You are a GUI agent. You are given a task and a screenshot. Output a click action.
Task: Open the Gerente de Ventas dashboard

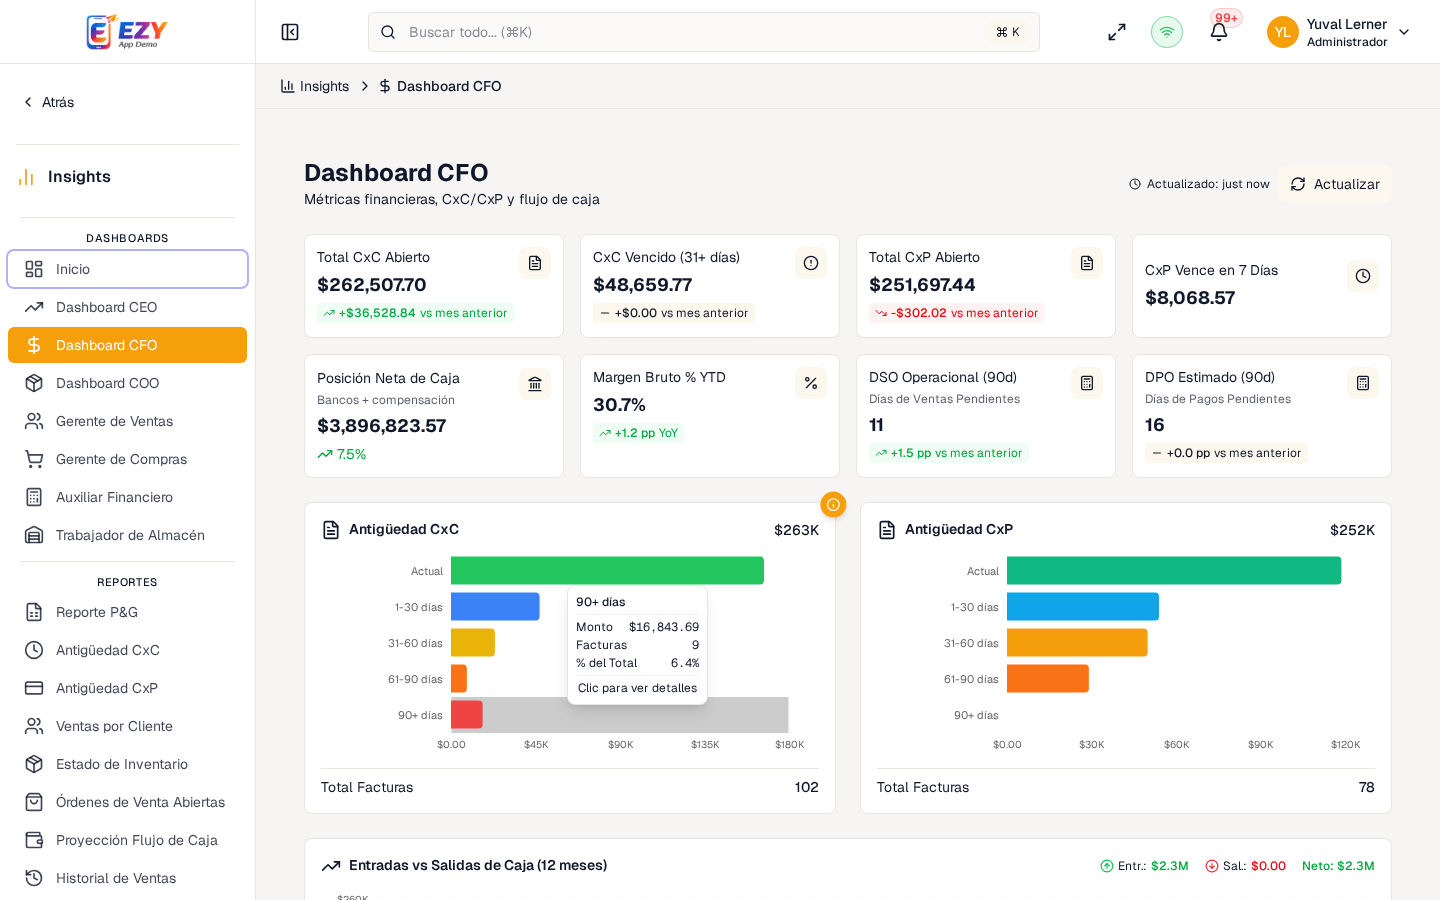tap(127, 421)
